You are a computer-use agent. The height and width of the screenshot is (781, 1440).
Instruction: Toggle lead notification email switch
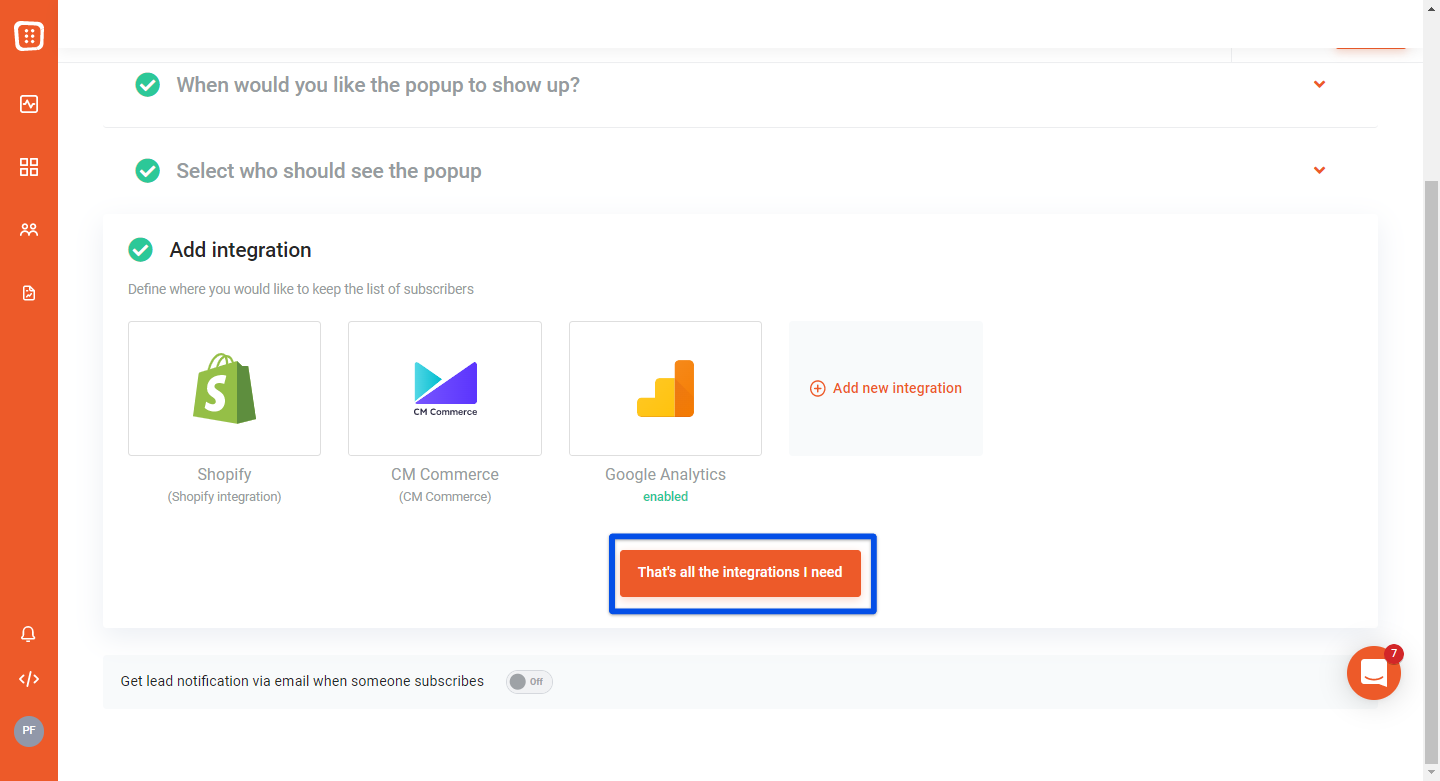[x=529, y=682]
